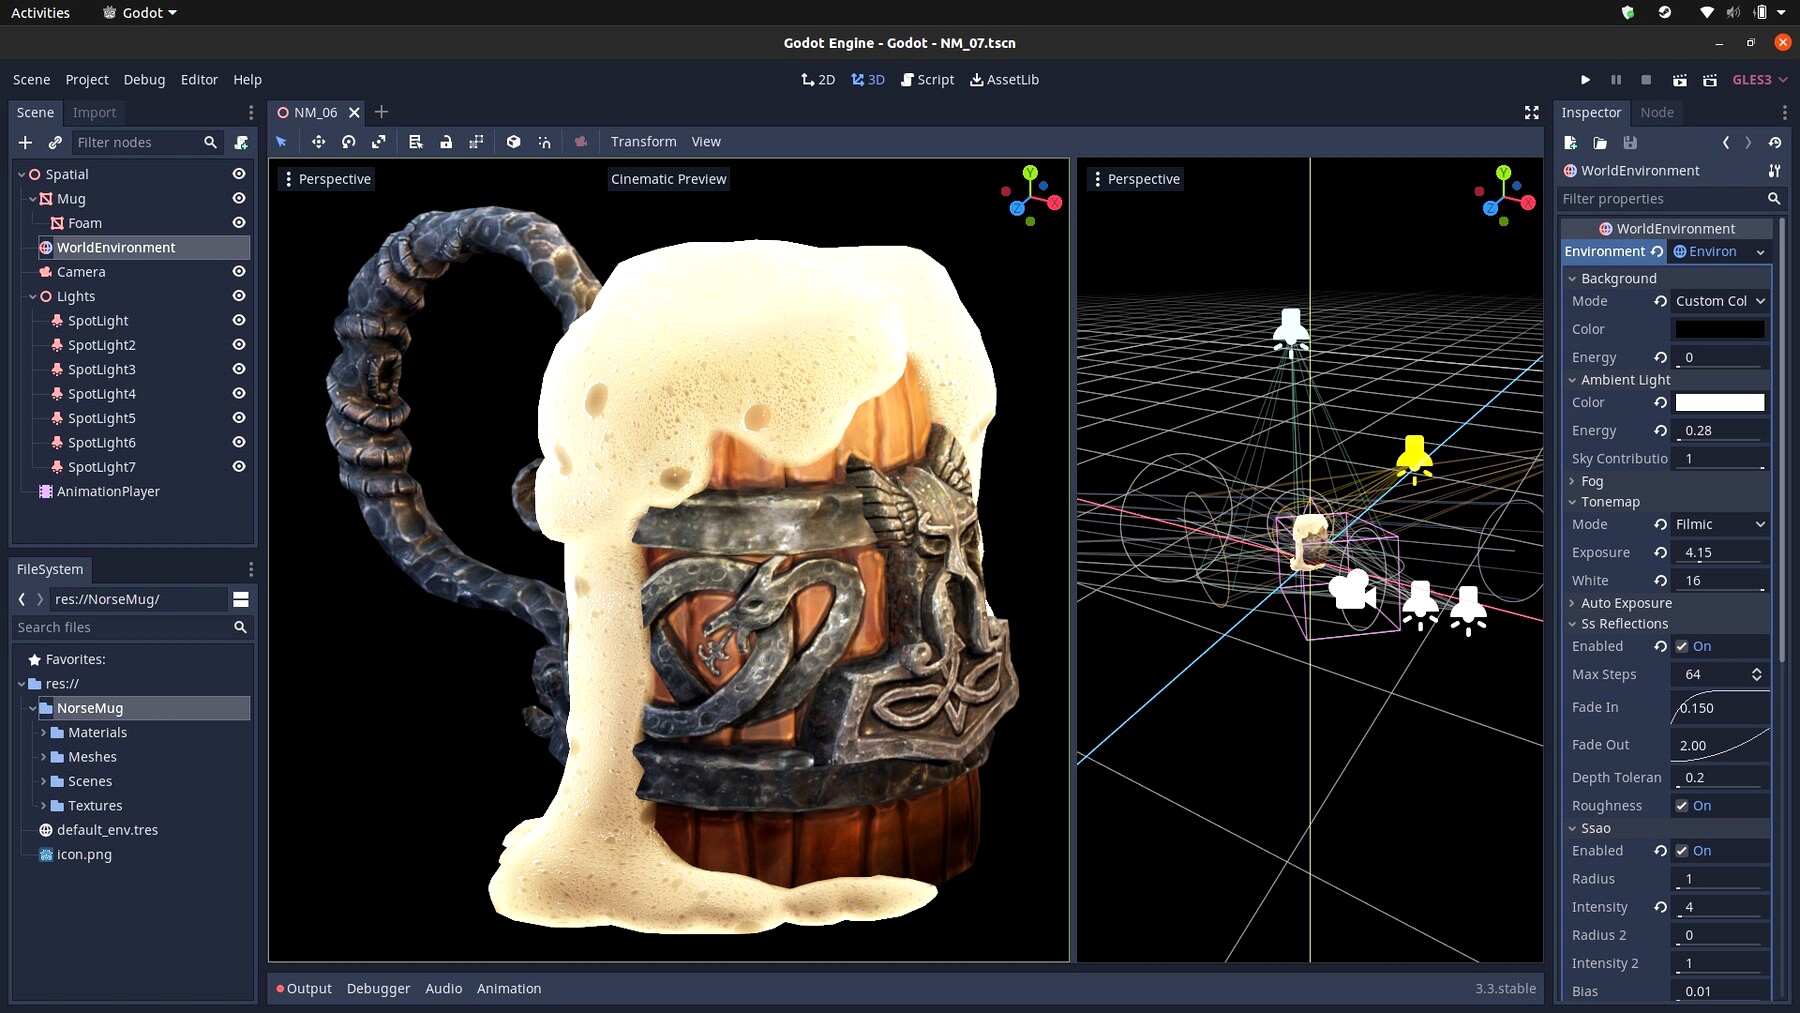Create a new resource in Inspector
Viewport: 1800px width, 1013px height.
(x=1570, y=143)
